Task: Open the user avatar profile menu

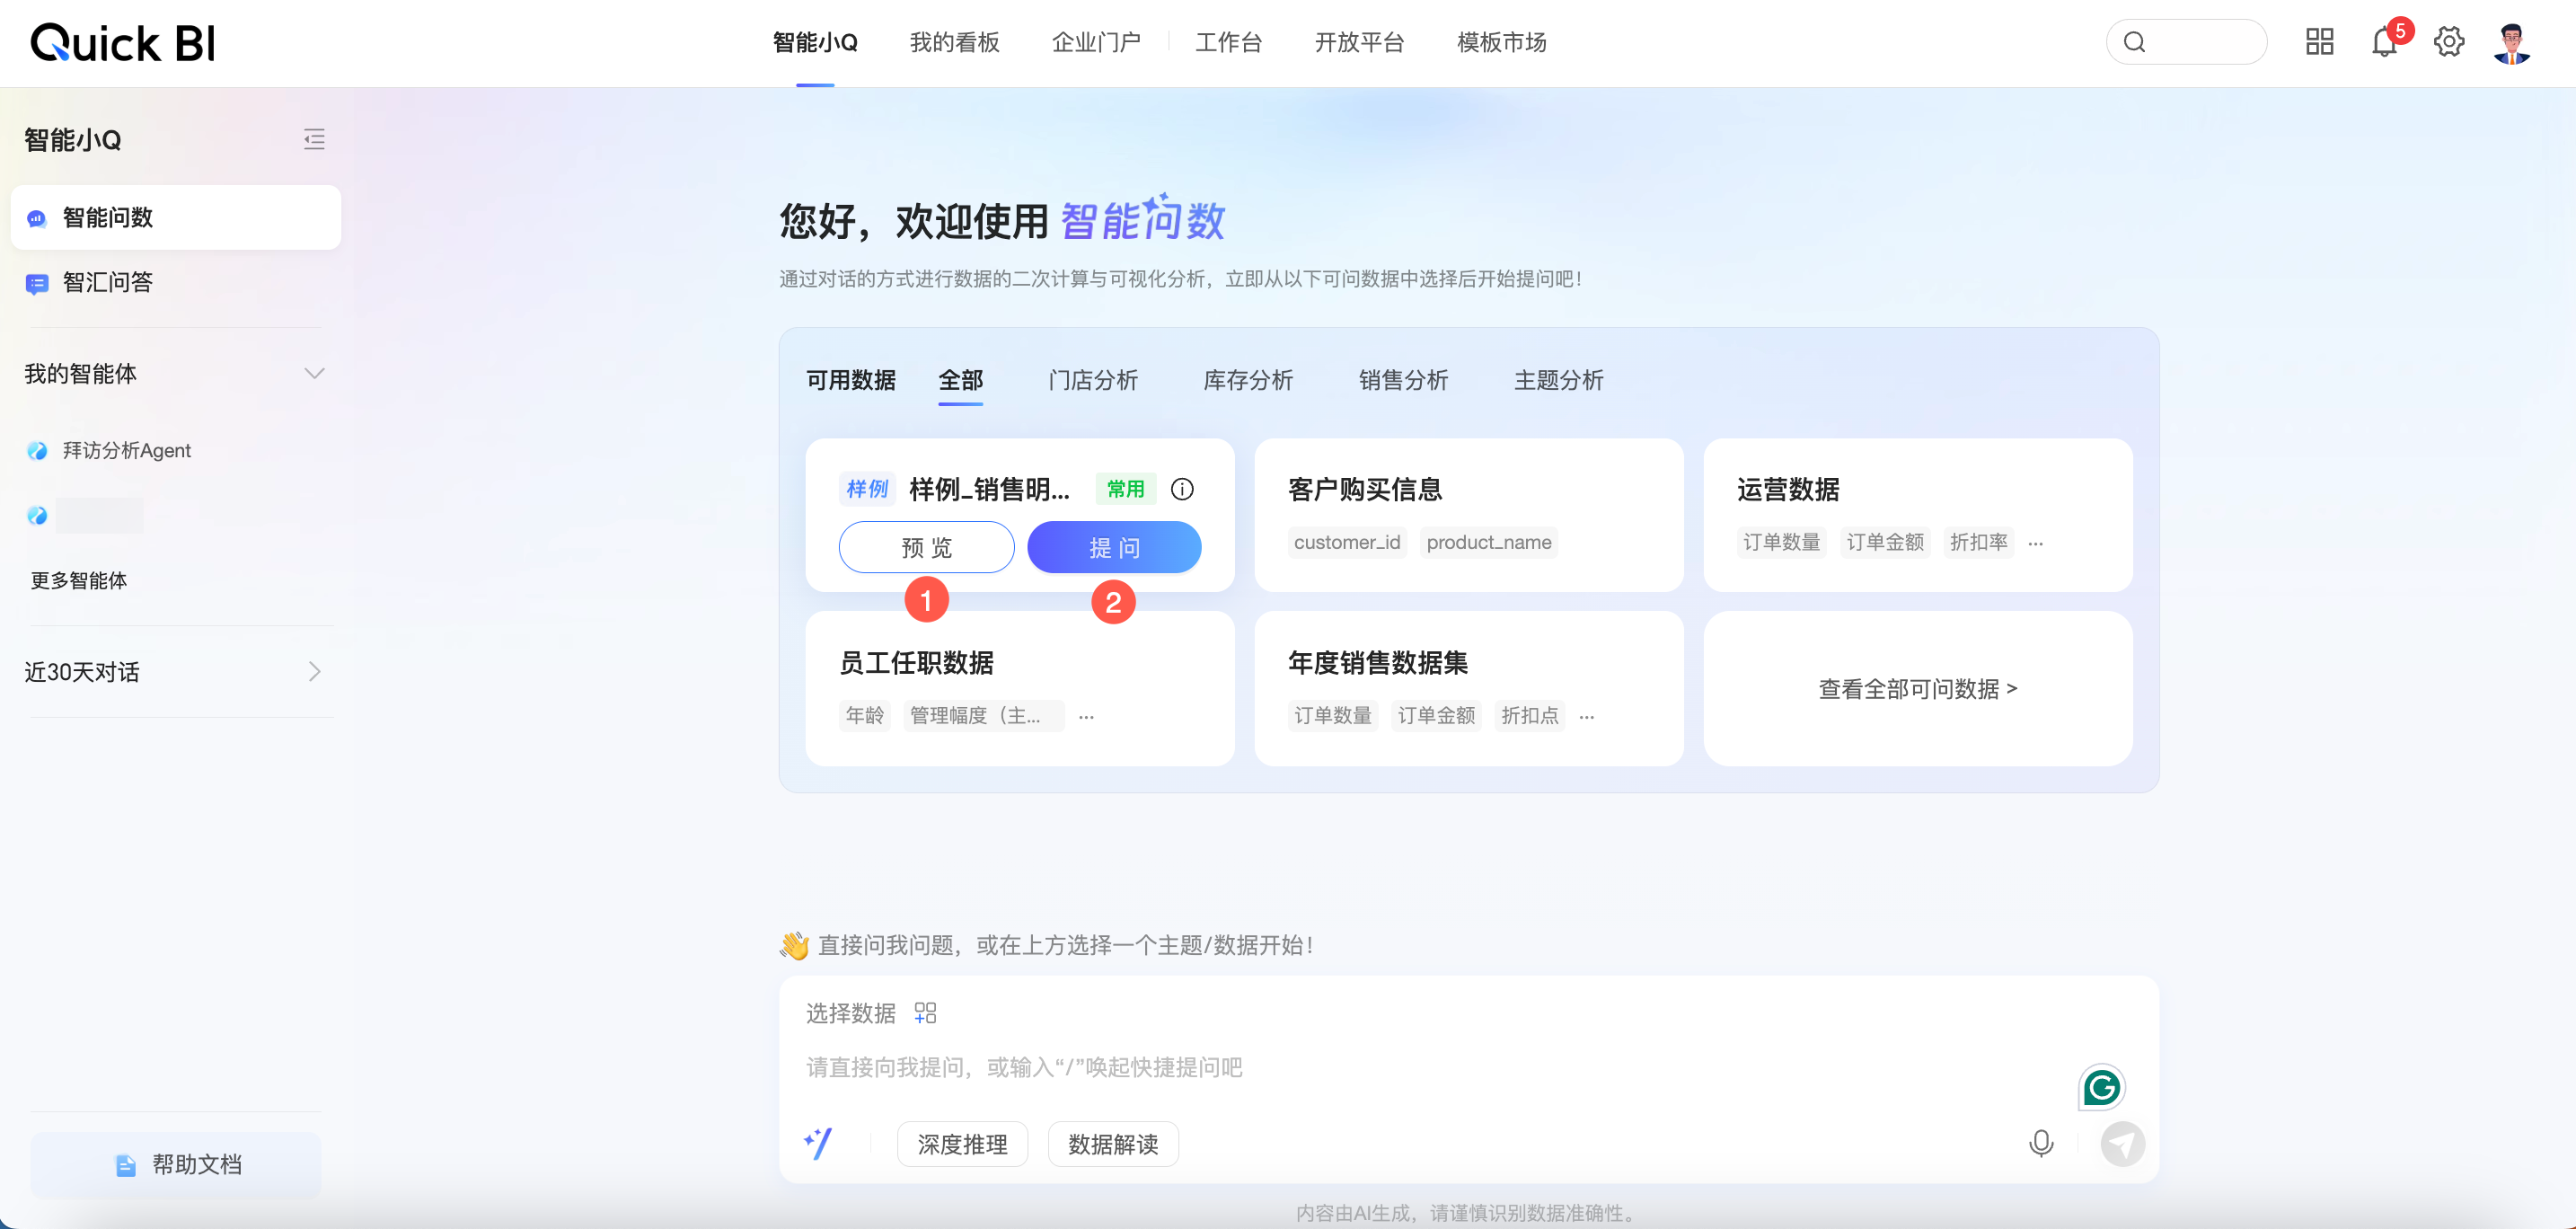Action: pos(2512,43)
